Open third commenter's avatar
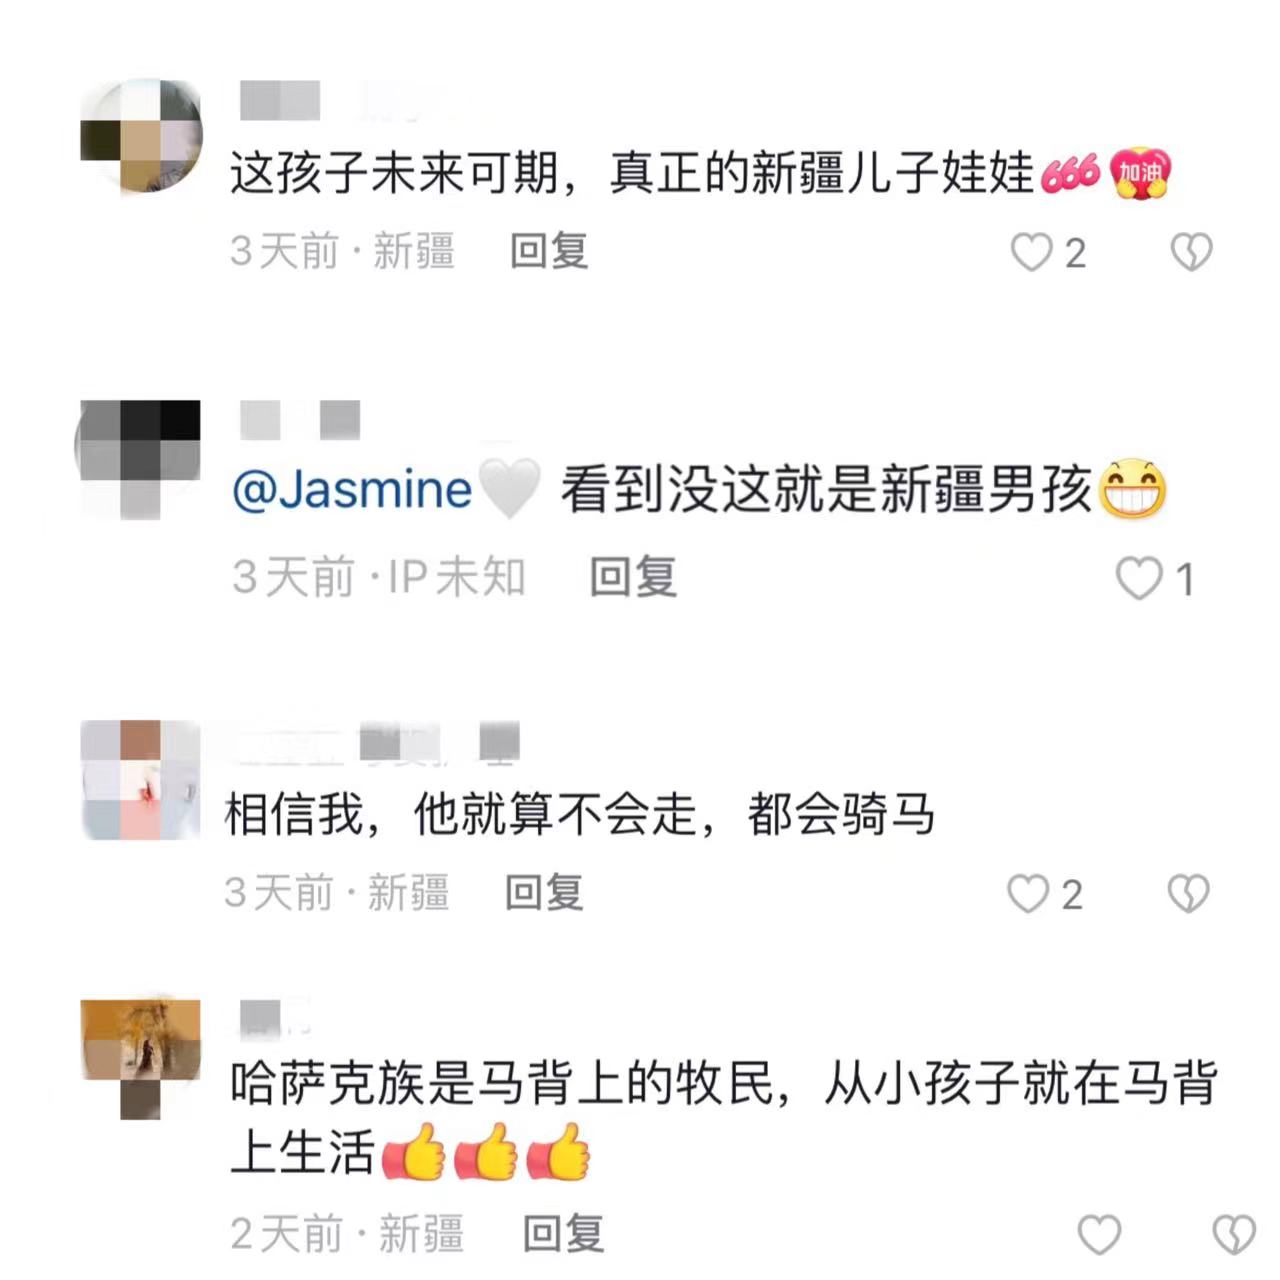 pos(140,780)
